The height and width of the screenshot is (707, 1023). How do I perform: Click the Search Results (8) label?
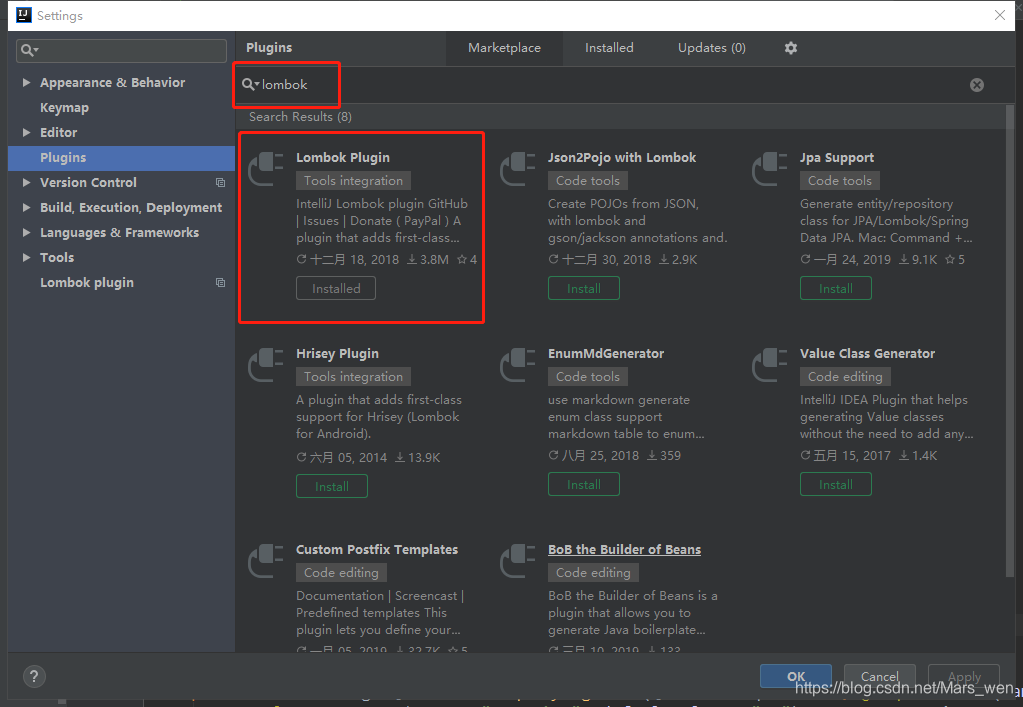click(x=300, y=117)
